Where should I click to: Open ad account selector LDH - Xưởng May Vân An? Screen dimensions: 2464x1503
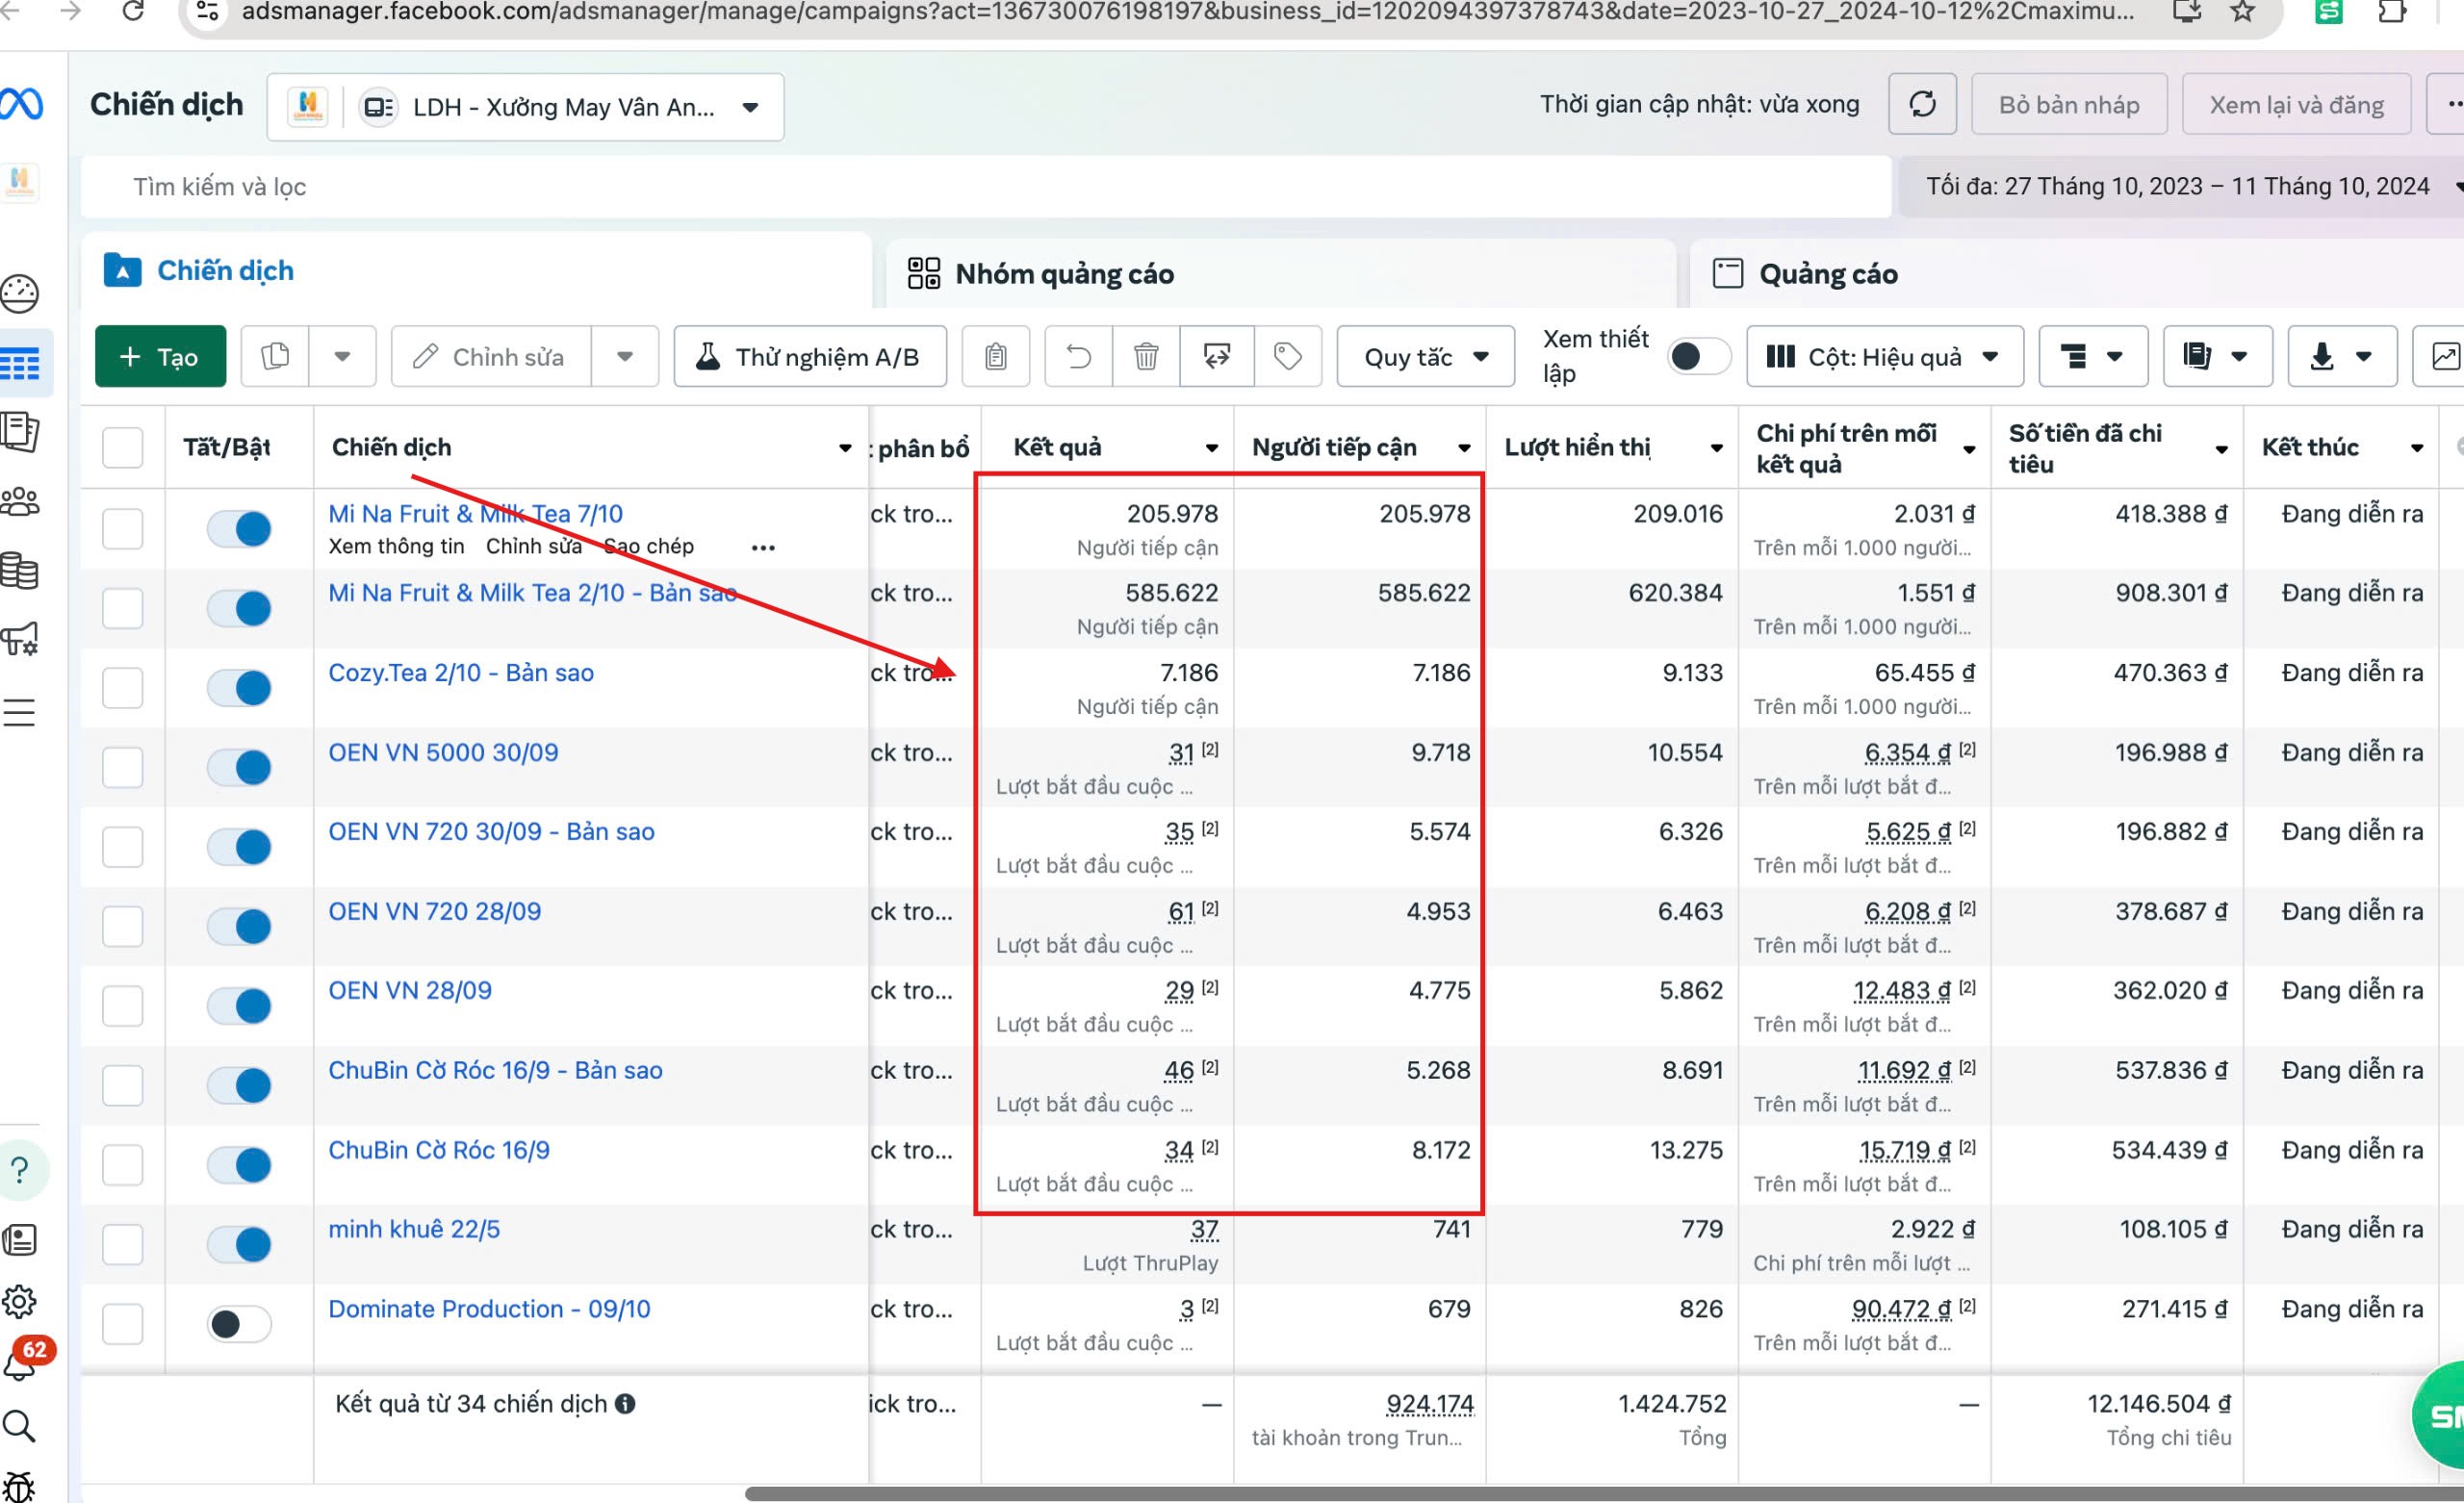526,107
